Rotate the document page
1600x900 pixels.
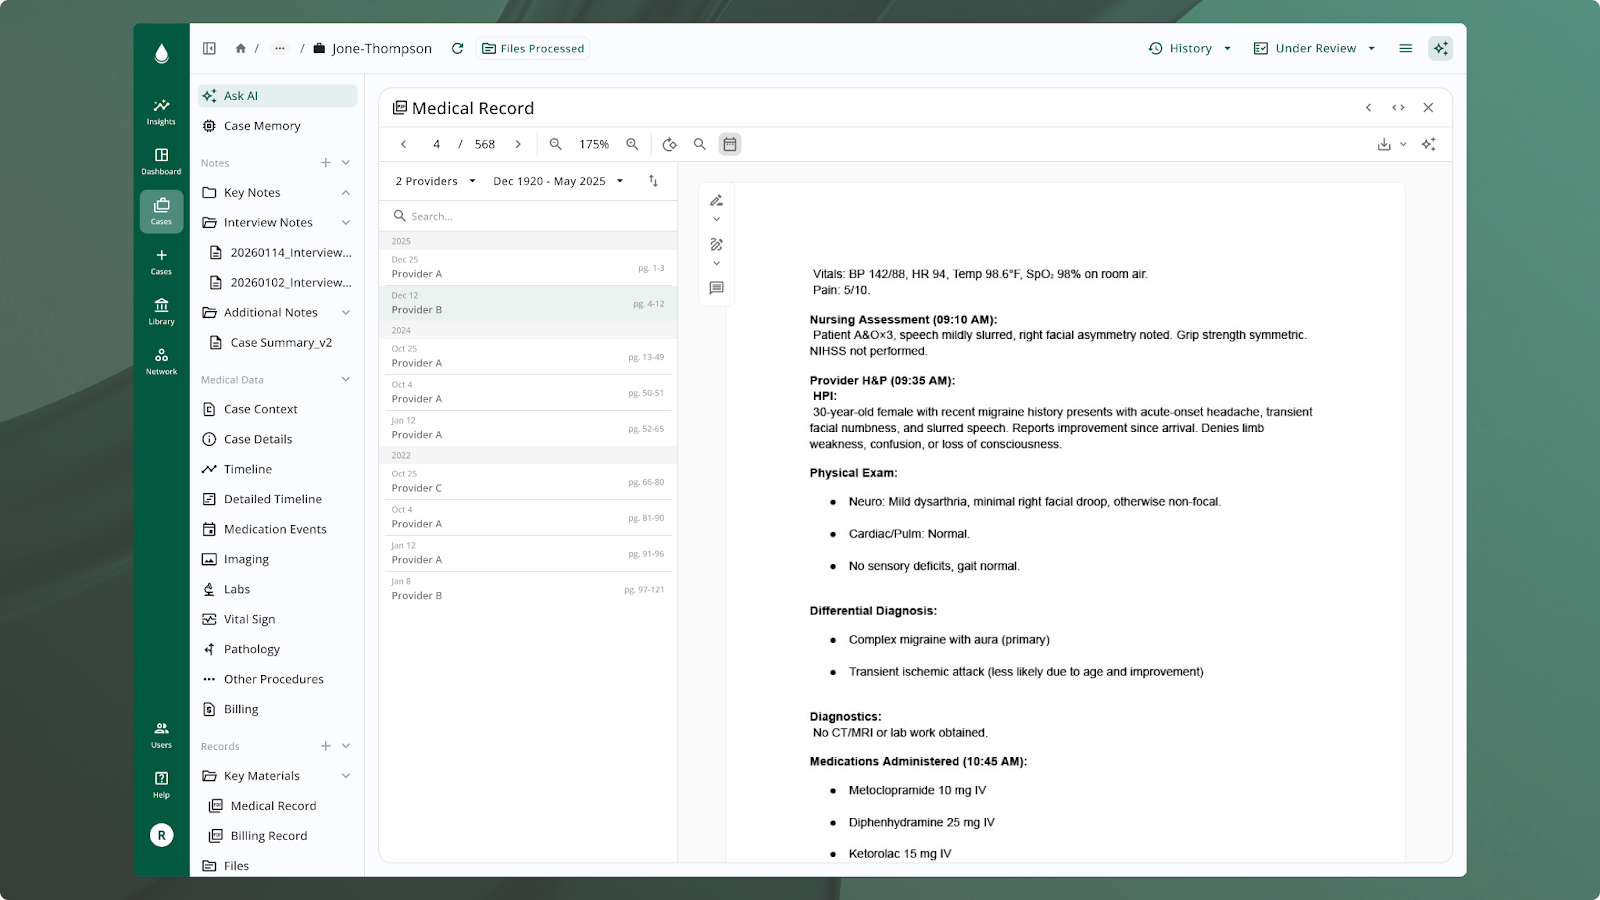coord(669,144)
